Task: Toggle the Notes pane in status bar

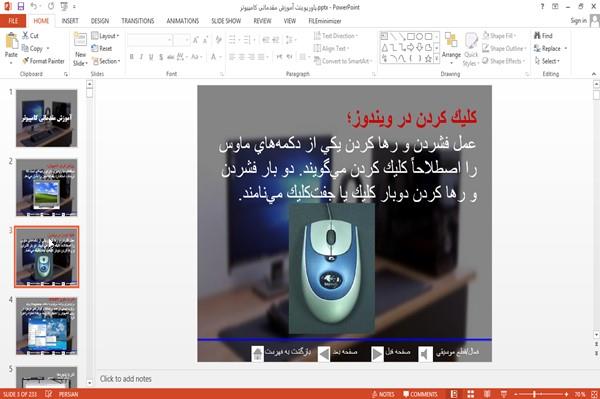Action: pos(383,394)
